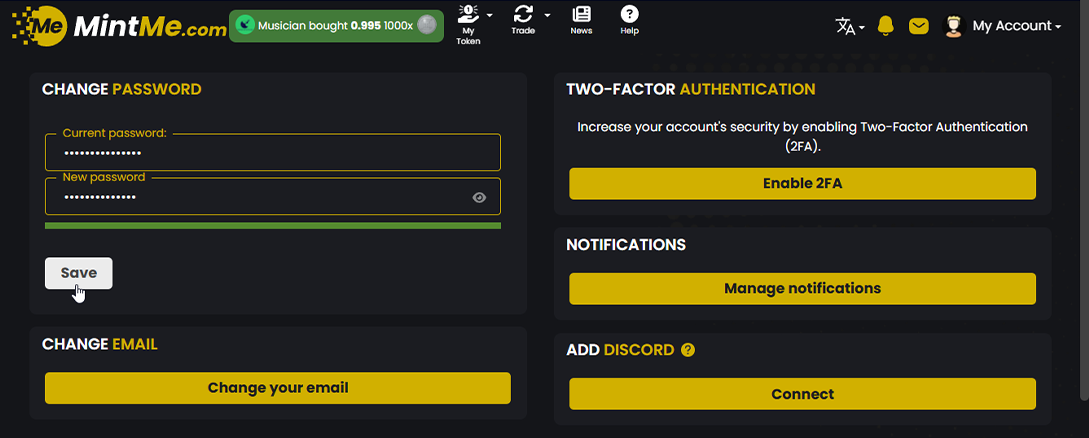Expand the Trade dropdown arrow

[547, 15]
